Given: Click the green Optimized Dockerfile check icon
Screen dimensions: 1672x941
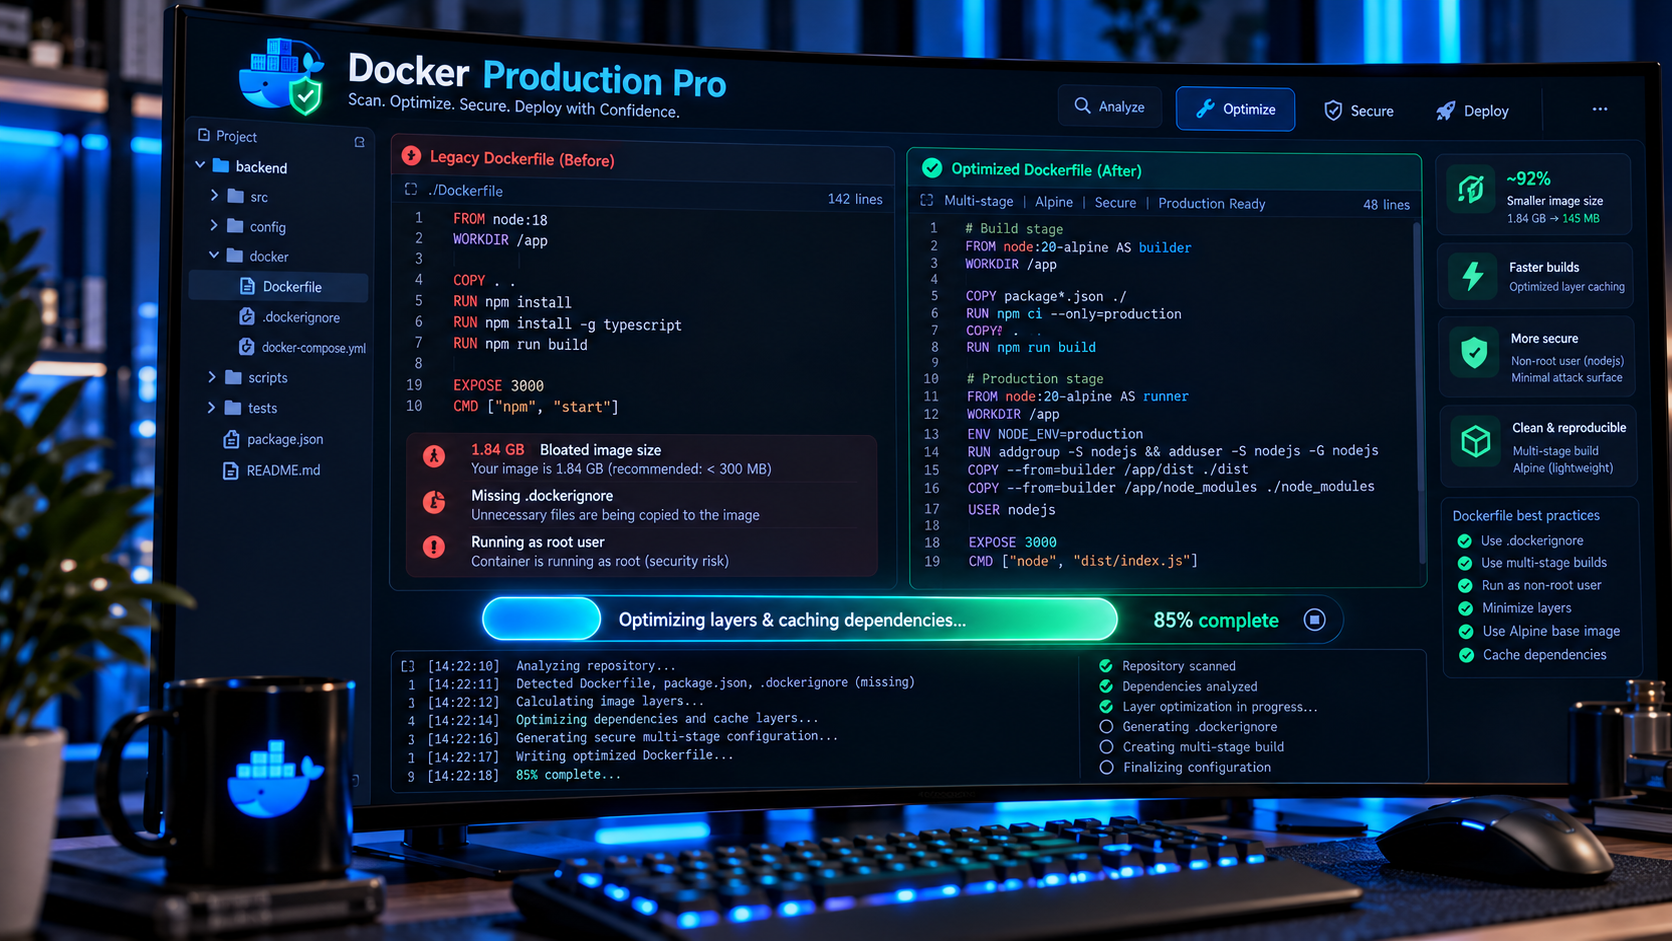Looking at the screenshot, I should tap(932, 167).
